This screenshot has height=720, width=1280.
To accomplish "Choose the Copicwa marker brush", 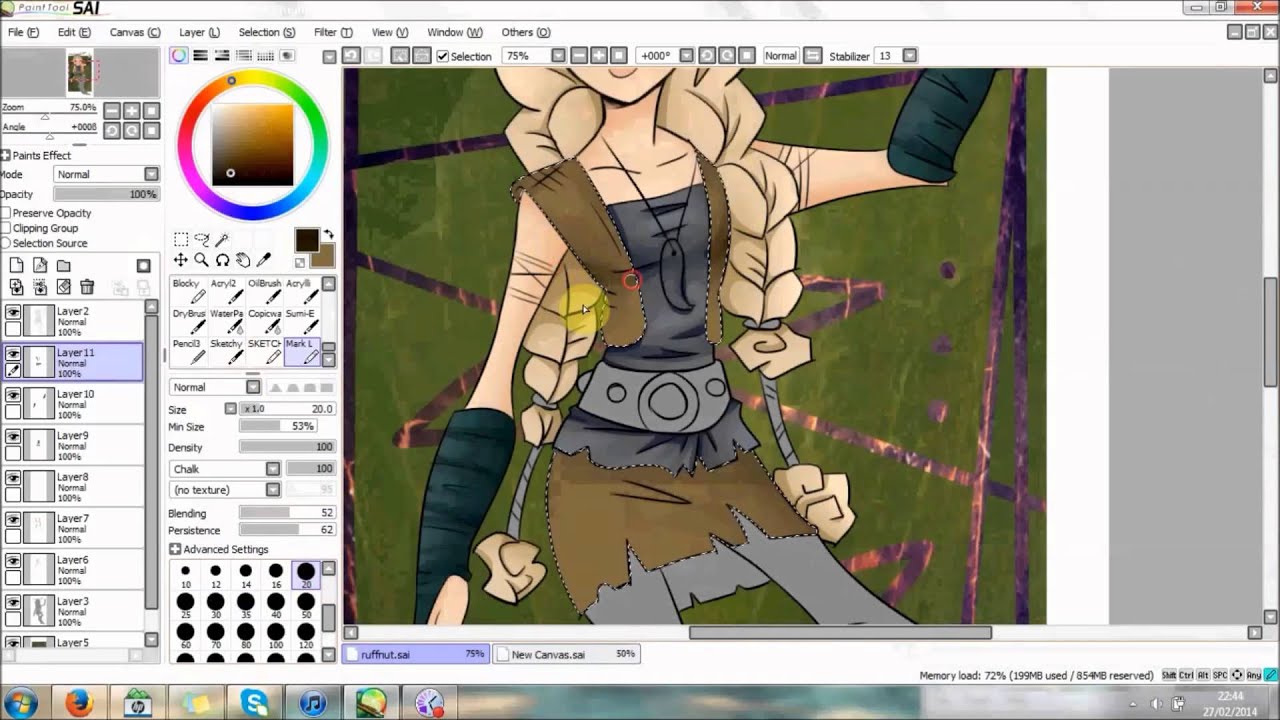I will pos(265,321).
